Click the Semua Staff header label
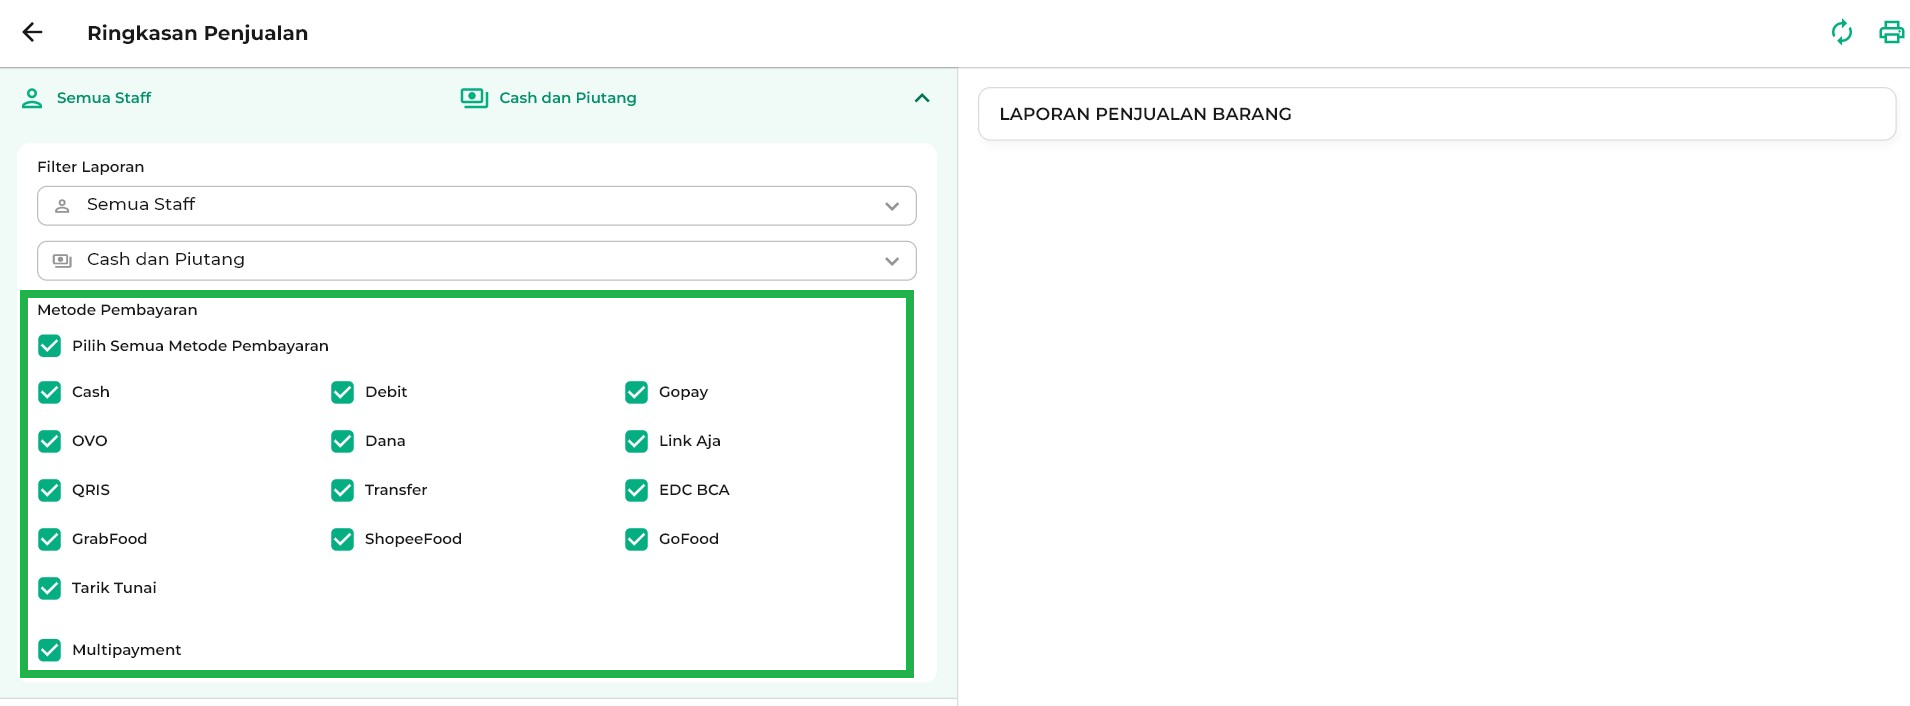 click(104, 98)
